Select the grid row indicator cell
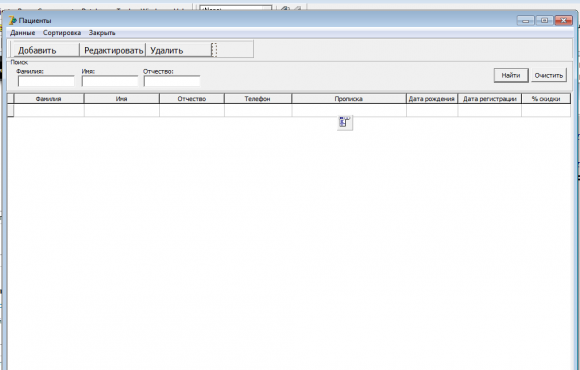This screenshot has width=580, height=370. pyautogui.click(x=10, y=110)
